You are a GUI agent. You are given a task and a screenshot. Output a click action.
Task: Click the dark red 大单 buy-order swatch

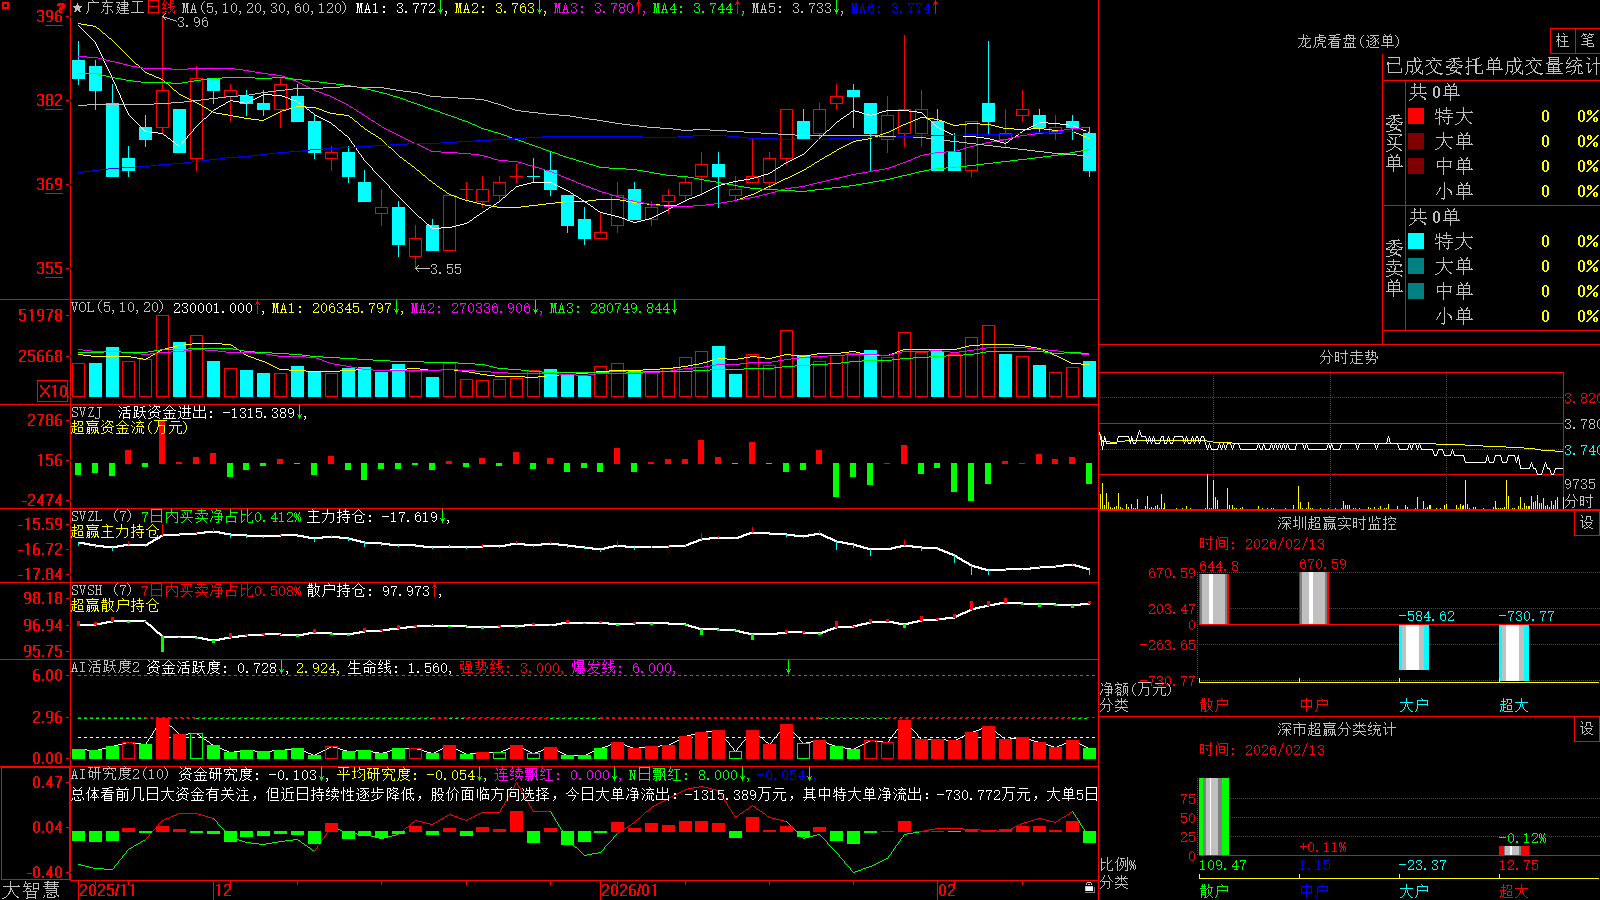(1416, 141)
